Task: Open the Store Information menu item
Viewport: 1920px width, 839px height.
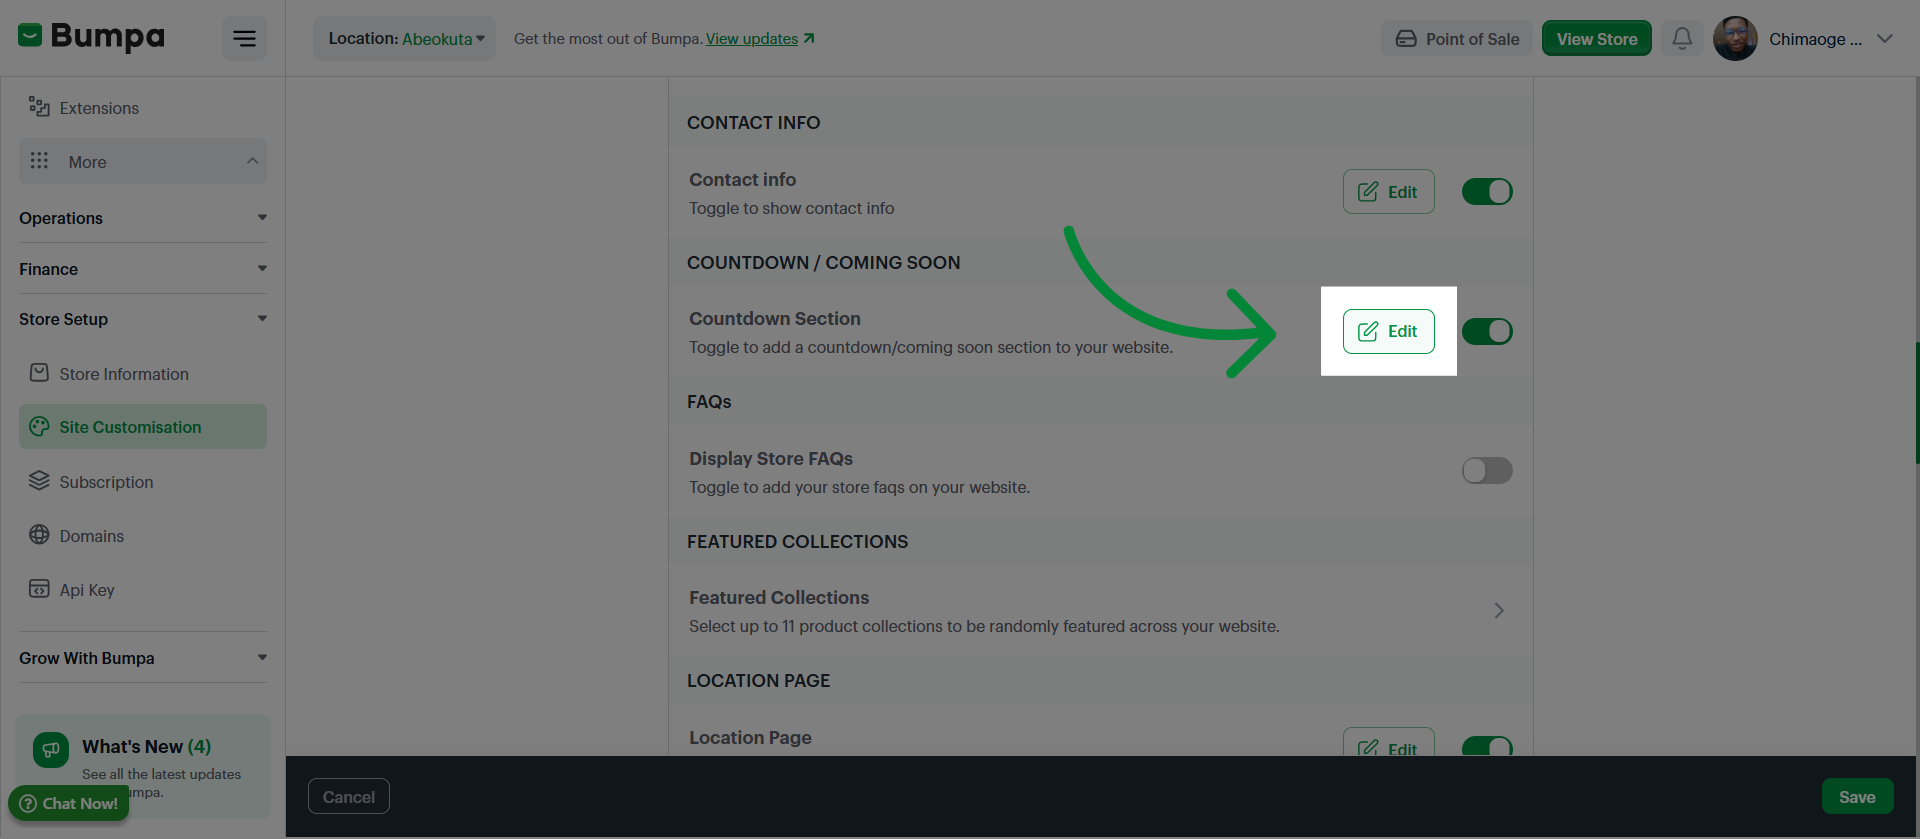Action: click(143, 373)
